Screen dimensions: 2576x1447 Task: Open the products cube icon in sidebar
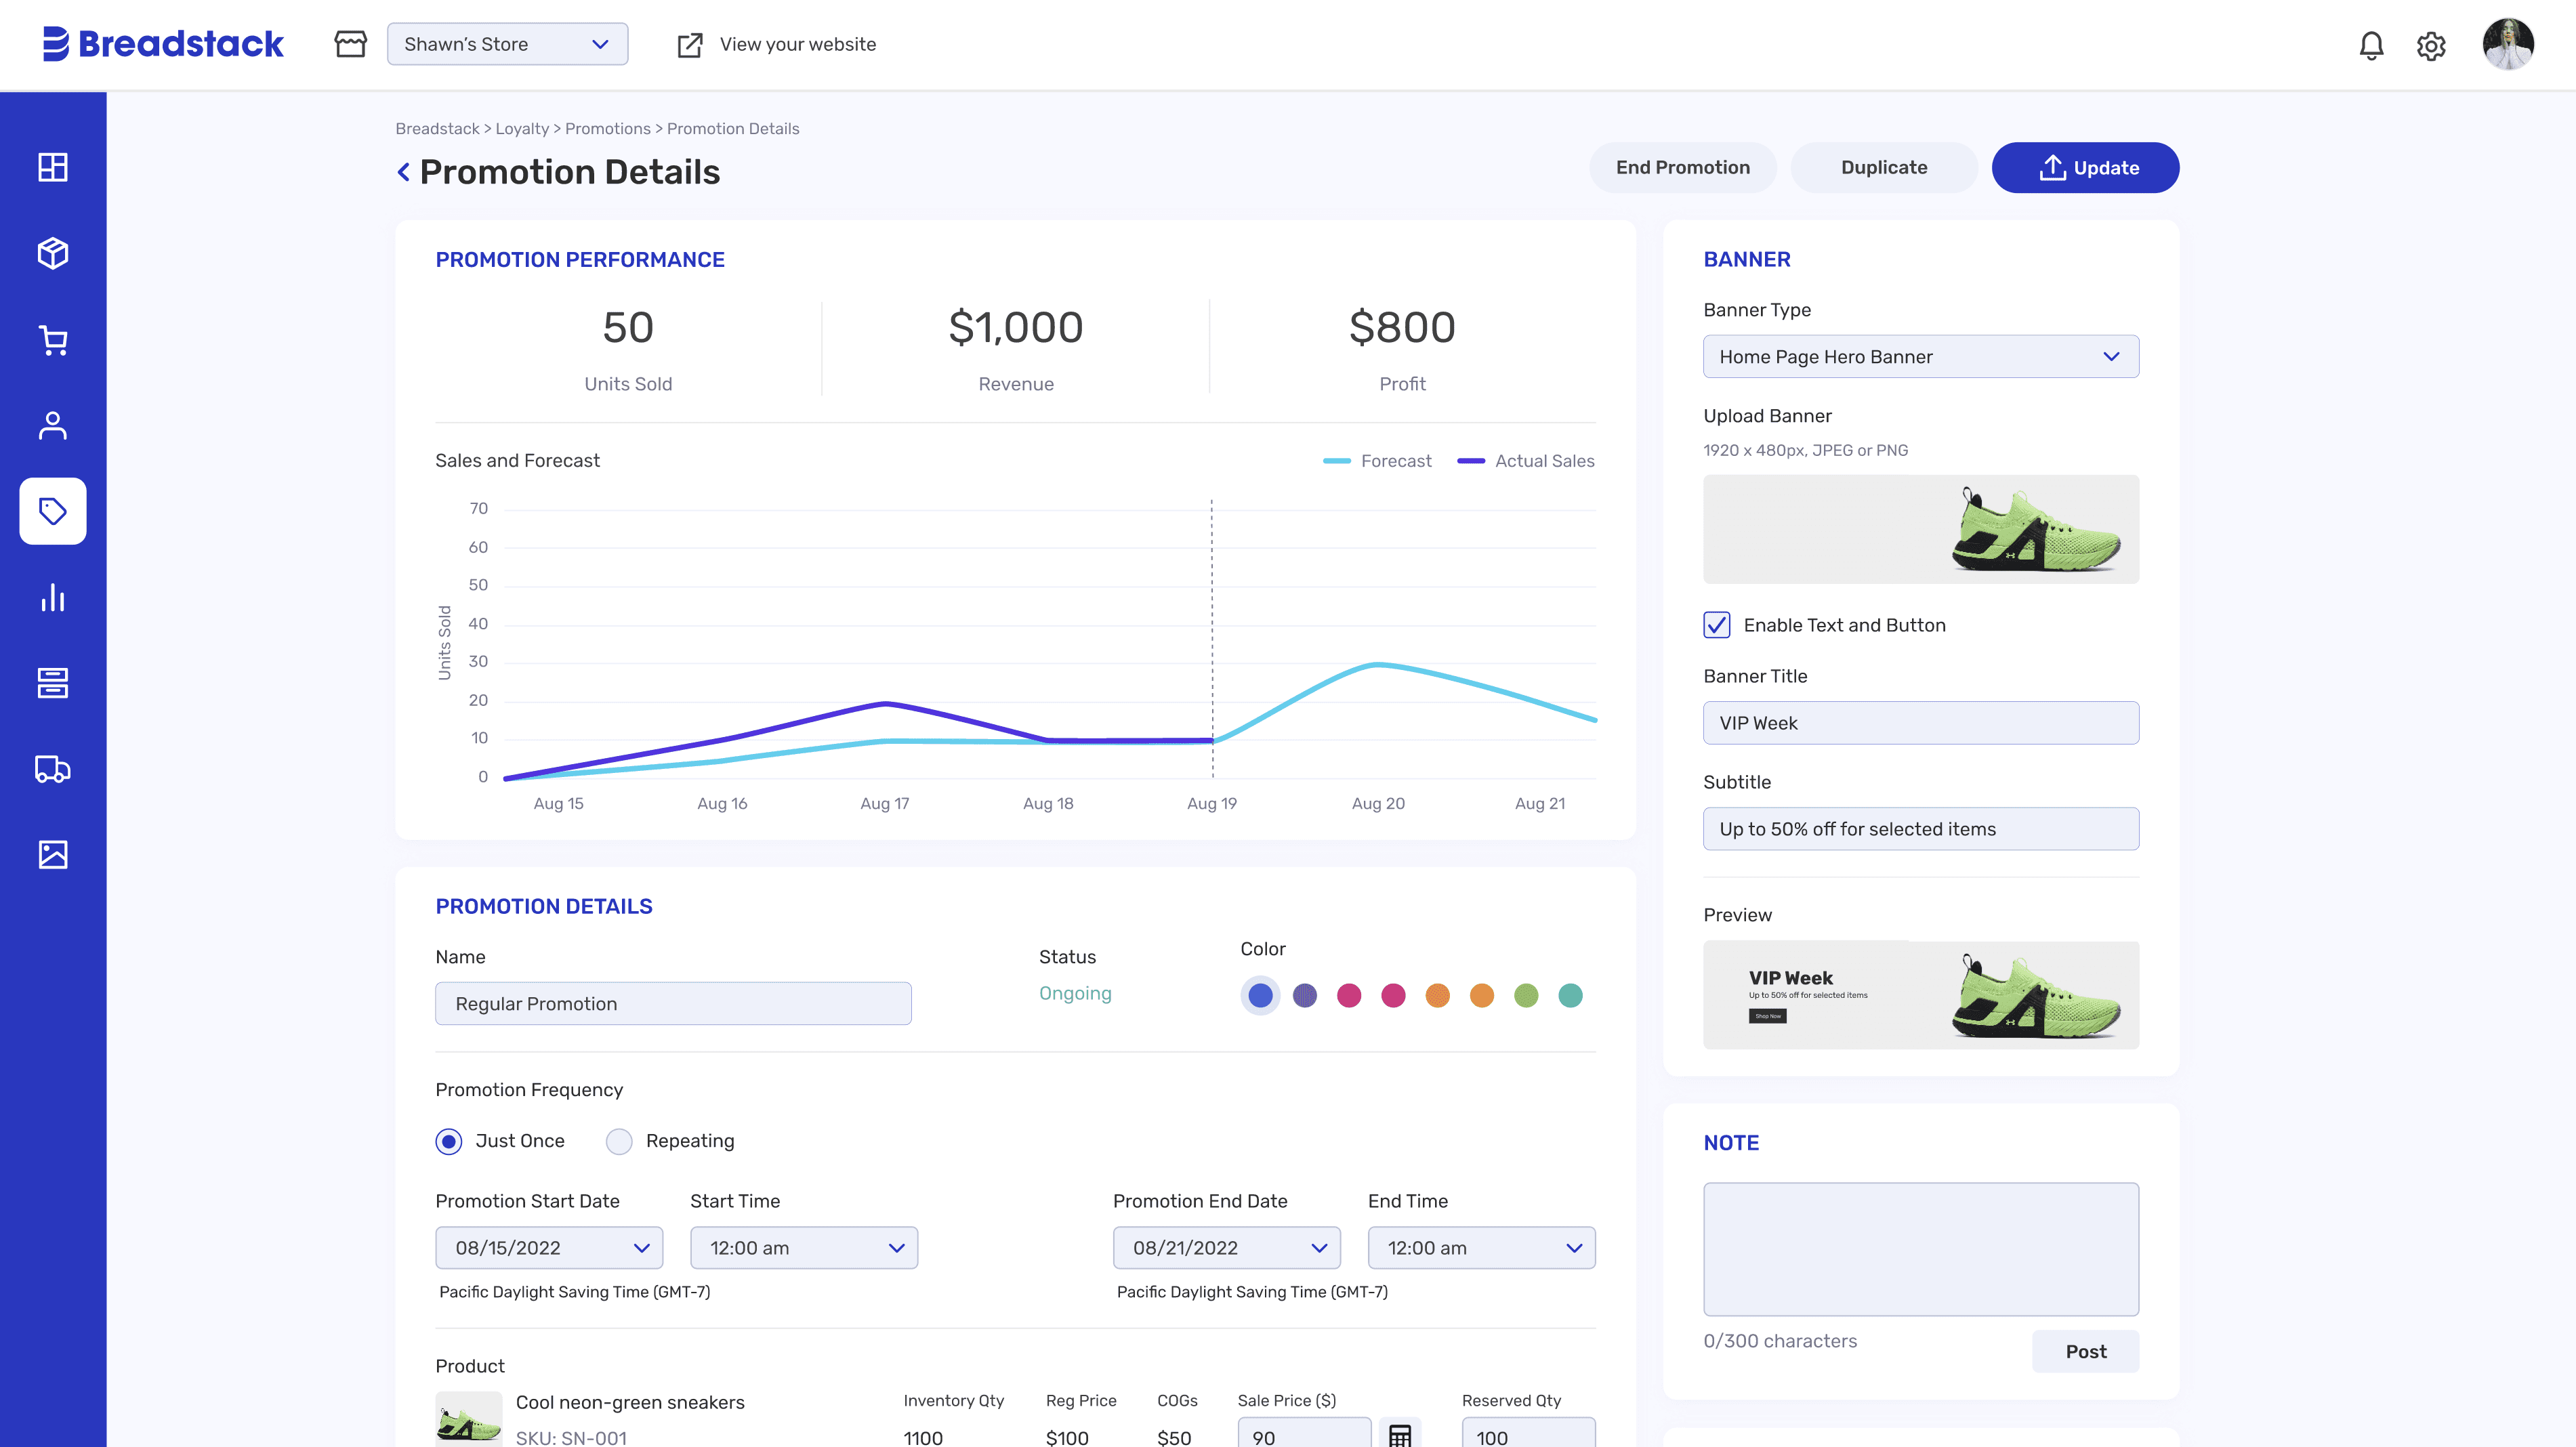(x=53, y=253)
